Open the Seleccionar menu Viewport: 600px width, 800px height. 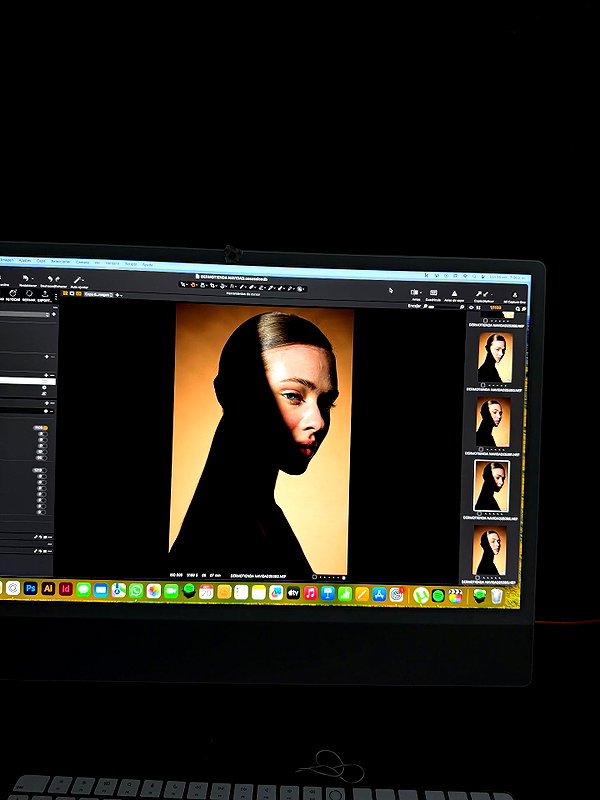[60, 262]
